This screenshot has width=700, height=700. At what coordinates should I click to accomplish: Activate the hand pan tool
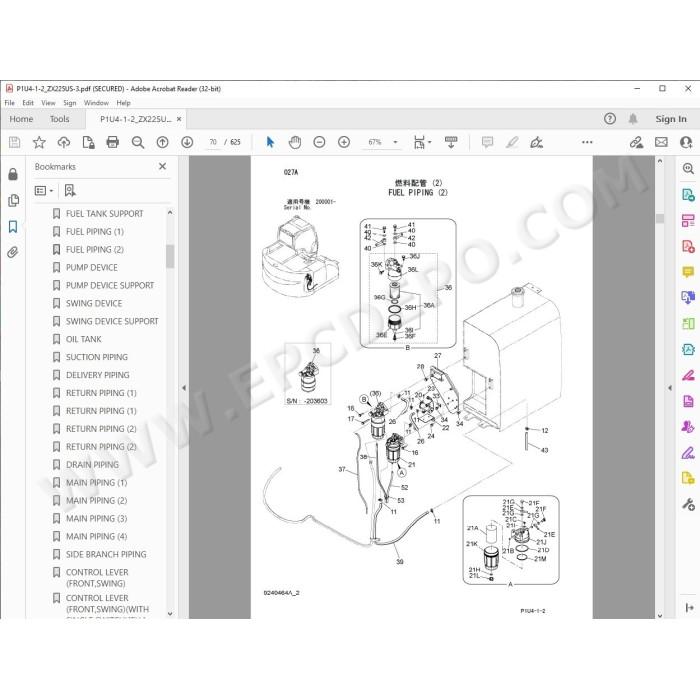coord(295,142)
